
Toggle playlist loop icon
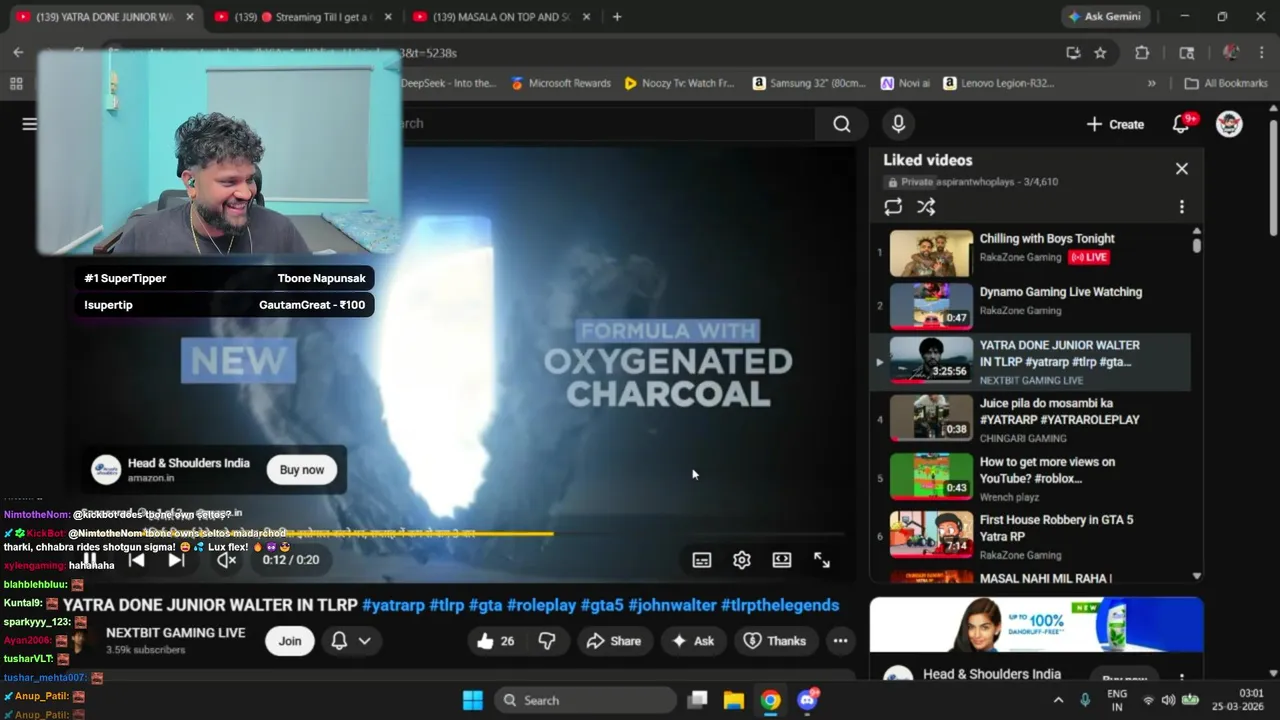pyautogui.click(x=893, y=207)
